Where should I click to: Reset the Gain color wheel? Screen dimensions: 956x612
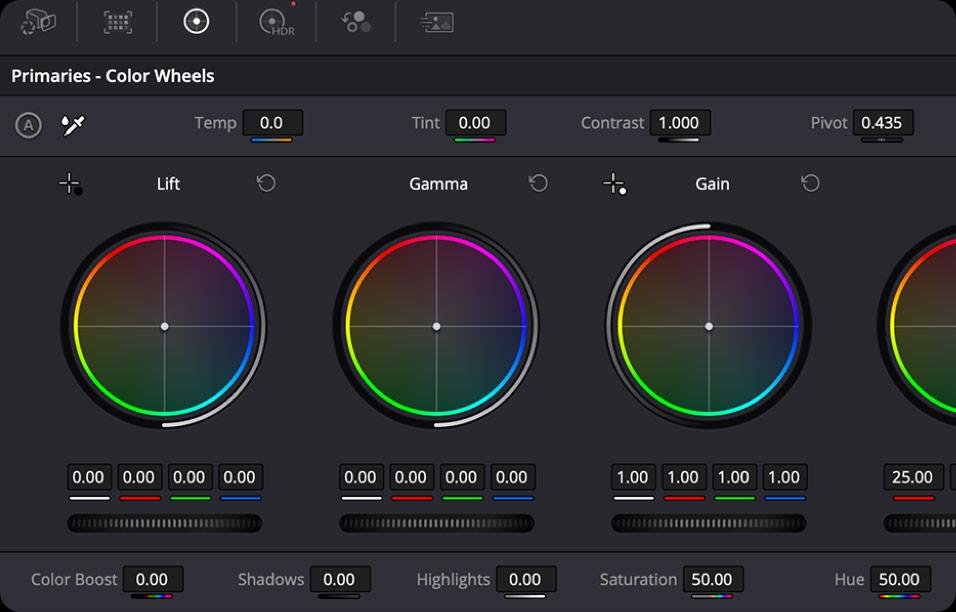[x=810, y=183]
